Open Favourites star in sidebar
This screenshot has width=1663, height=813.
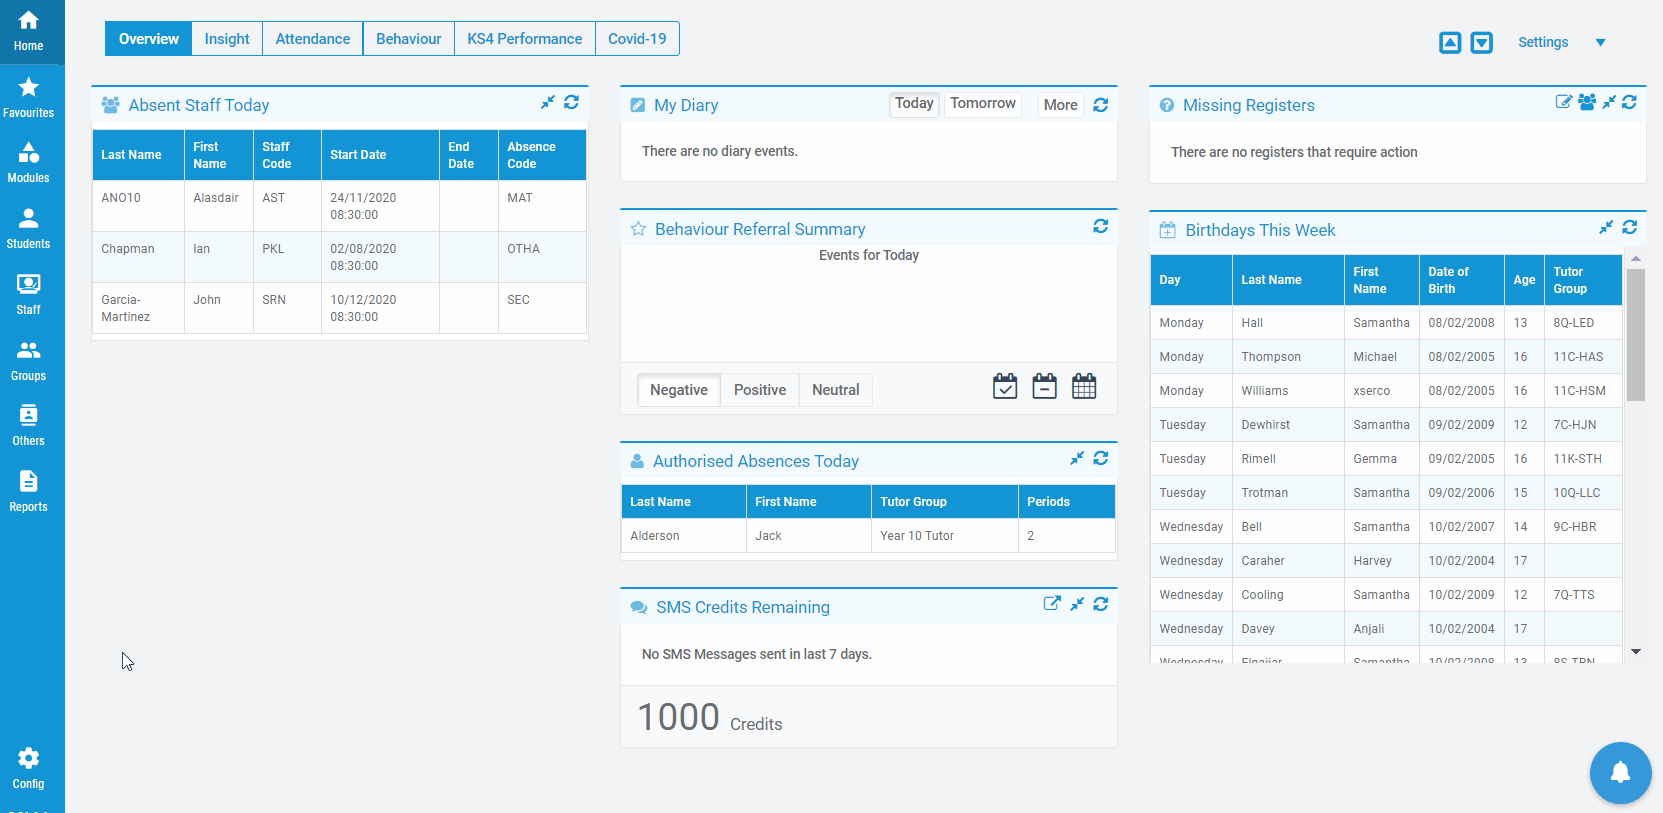[x=28, y=97]
